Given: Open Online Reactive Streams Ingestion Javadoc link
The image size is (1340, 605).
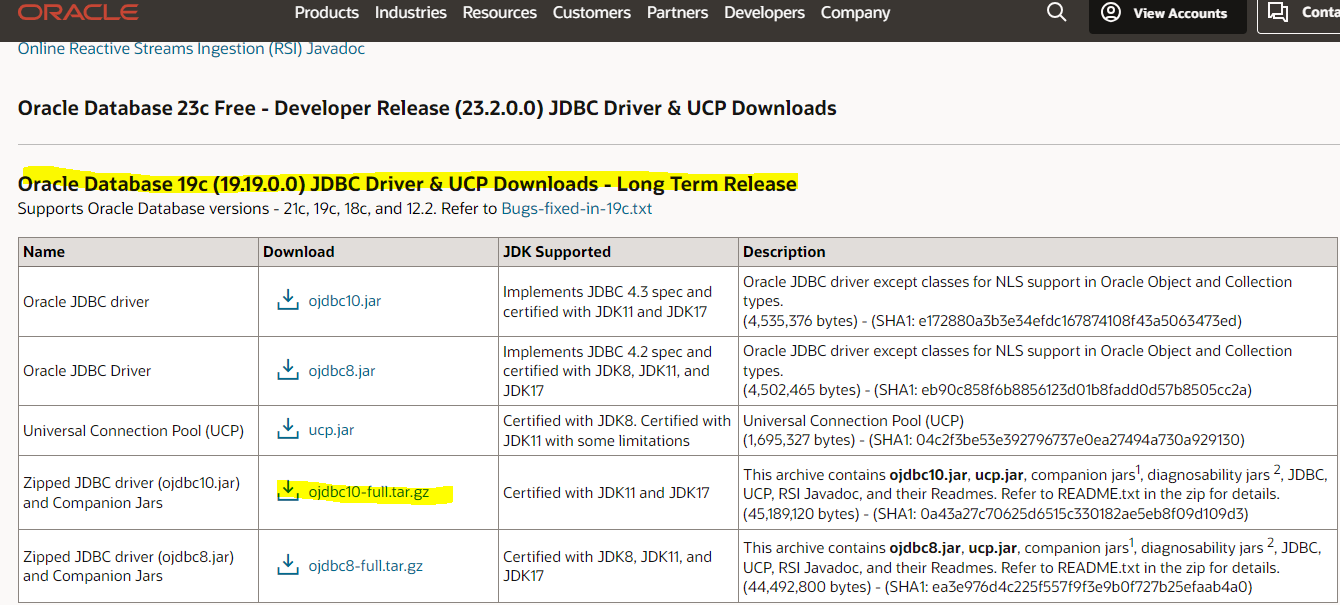Looking at the screenshot, I should click(191, 48).
